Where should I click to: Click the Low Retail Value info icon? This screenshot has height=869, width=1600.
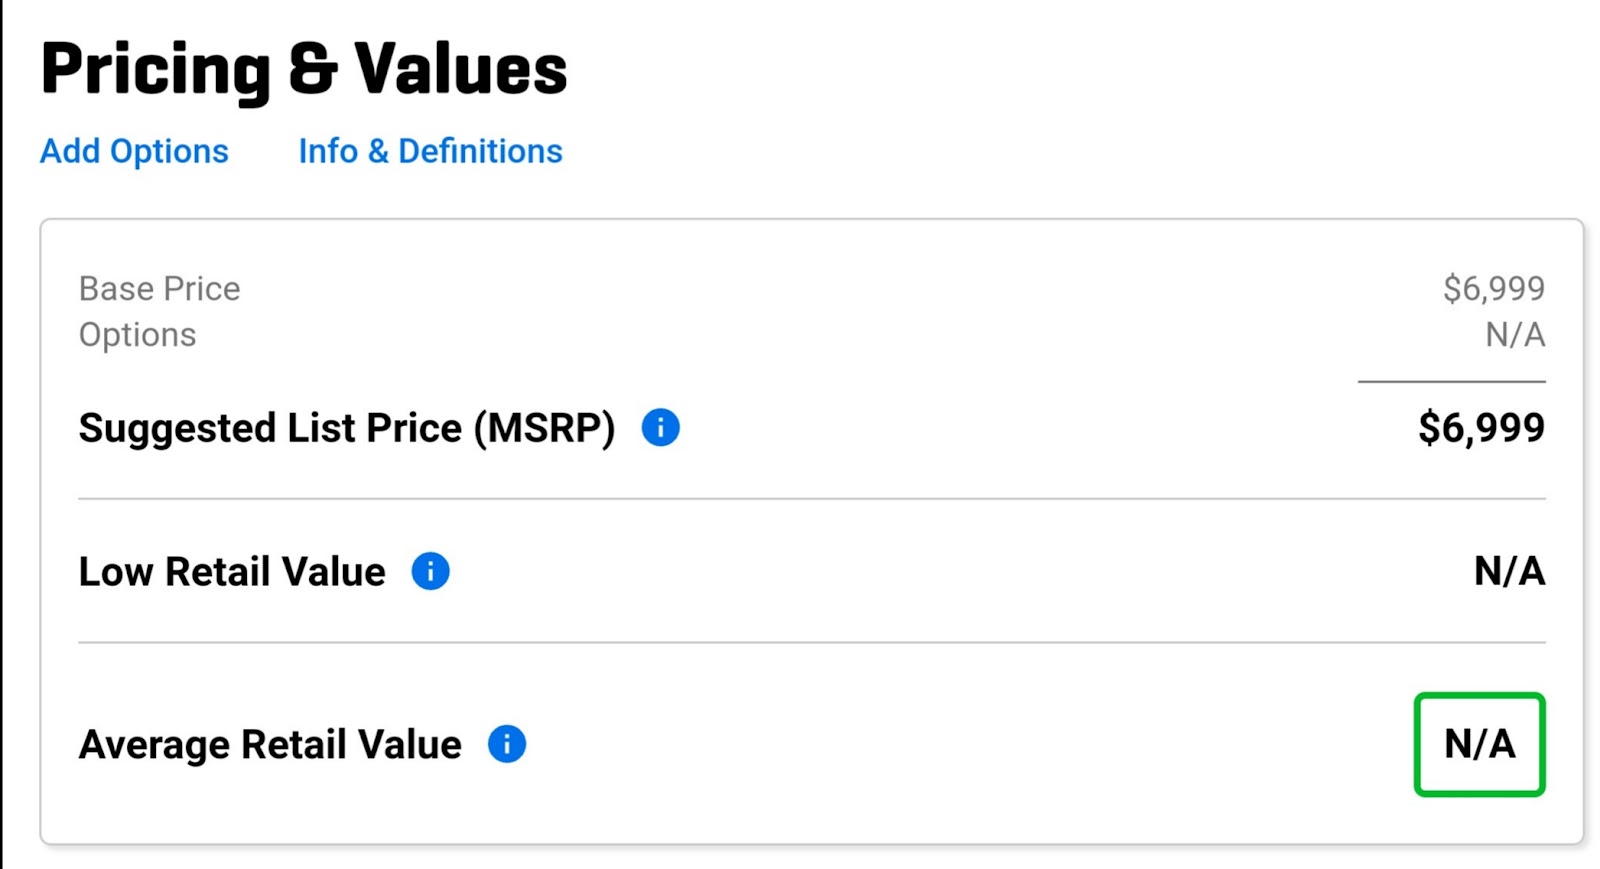click(x=430, y=571)
